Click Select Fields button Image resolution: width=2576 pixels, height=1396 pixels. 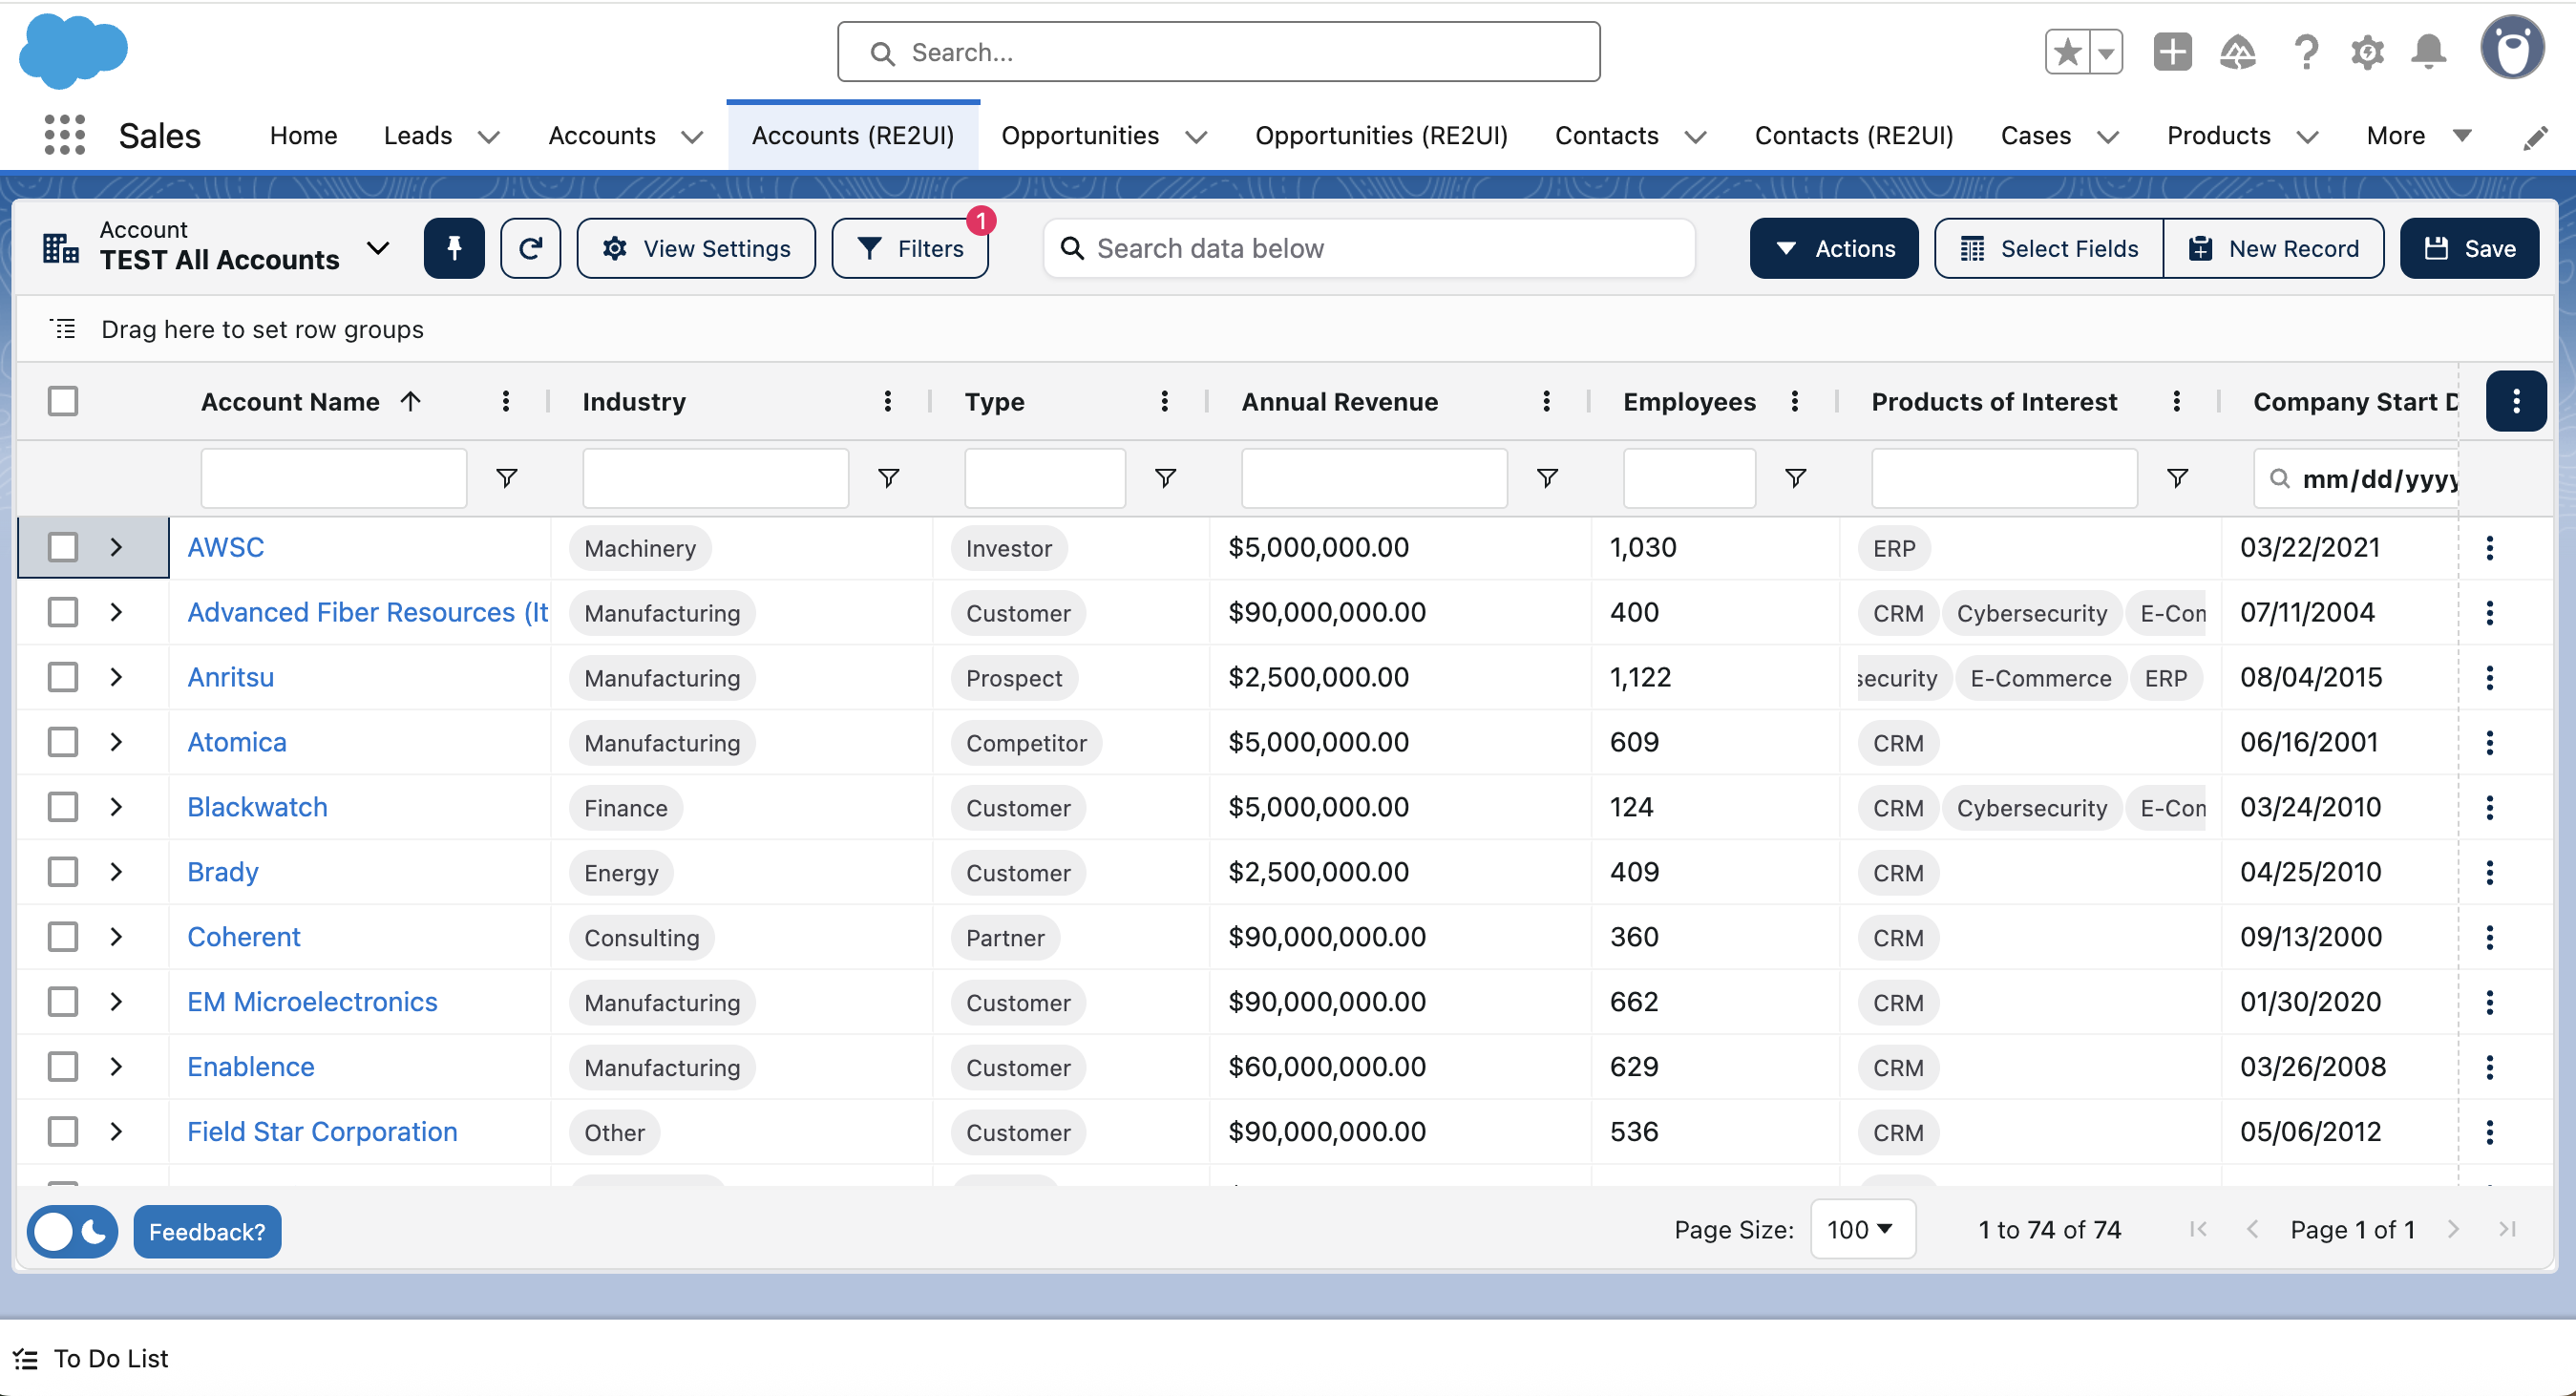click(x=2049, y=248)
